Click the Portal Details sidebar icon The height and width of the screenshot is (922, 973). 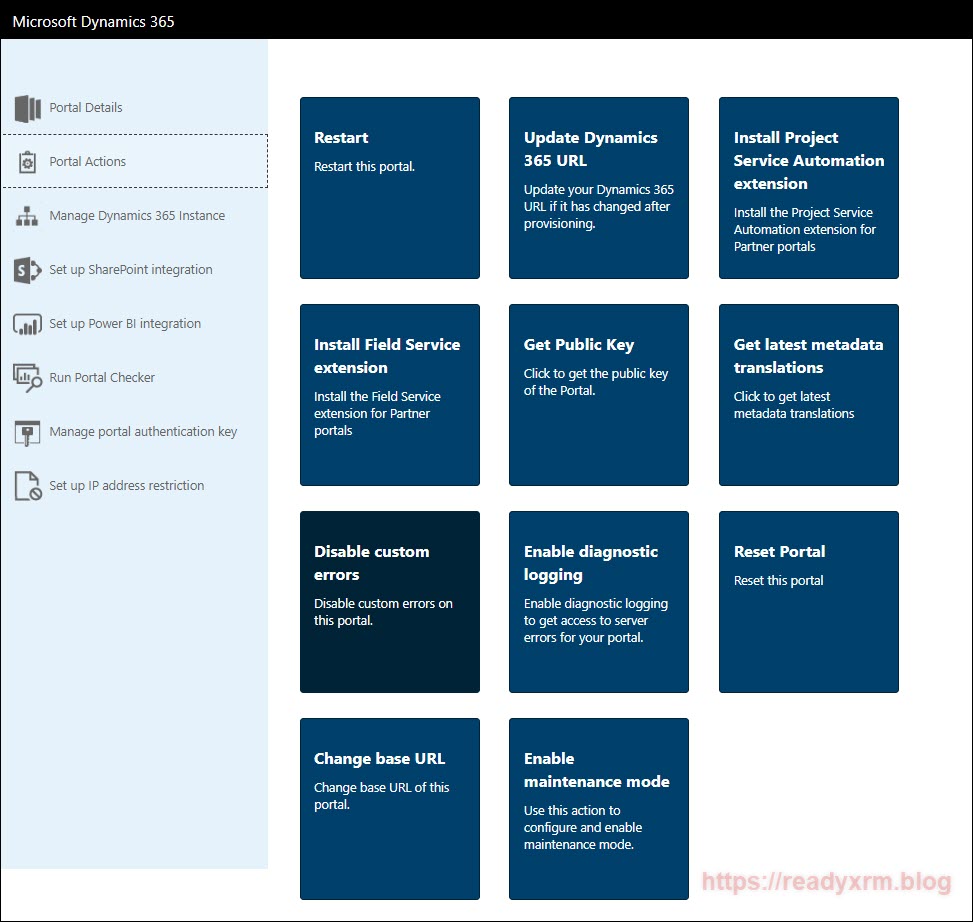[x=27, y=108]
